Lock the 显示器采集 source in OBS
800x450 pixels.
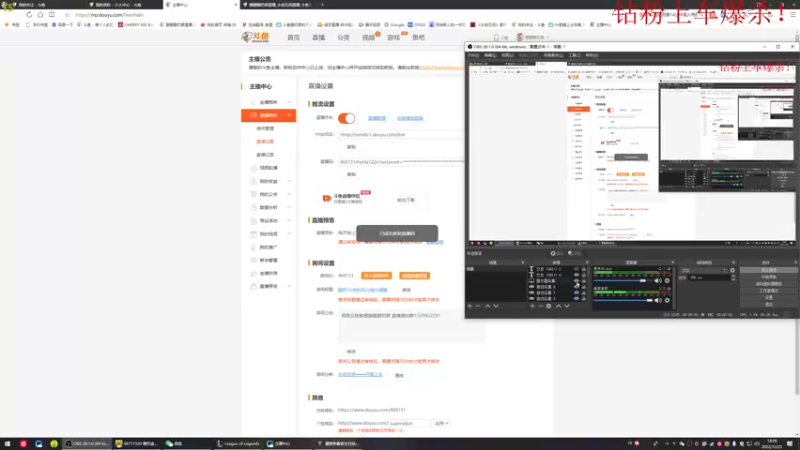pos(584,281)
